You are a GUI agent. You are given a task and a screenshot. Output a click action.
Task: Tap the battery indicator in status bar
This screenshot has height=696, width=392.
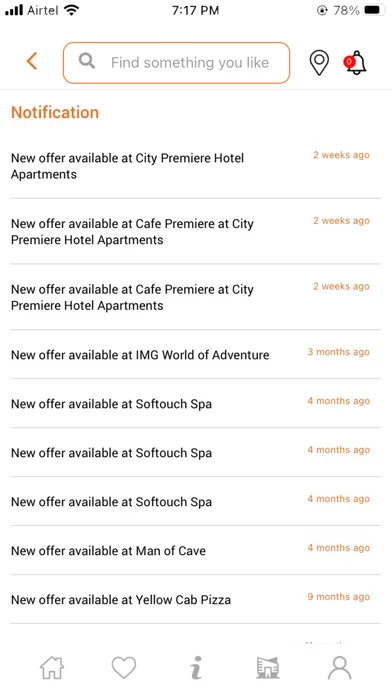point(374,10)
